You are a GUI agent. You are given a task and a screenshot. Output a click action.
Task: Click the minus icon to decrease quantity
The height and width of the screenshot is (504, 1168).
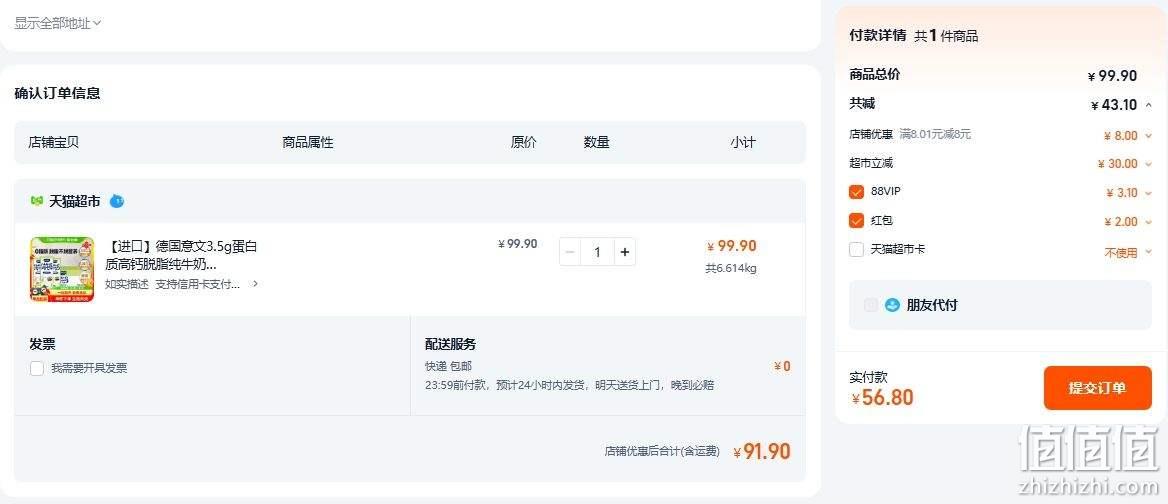tap(570, 252)
